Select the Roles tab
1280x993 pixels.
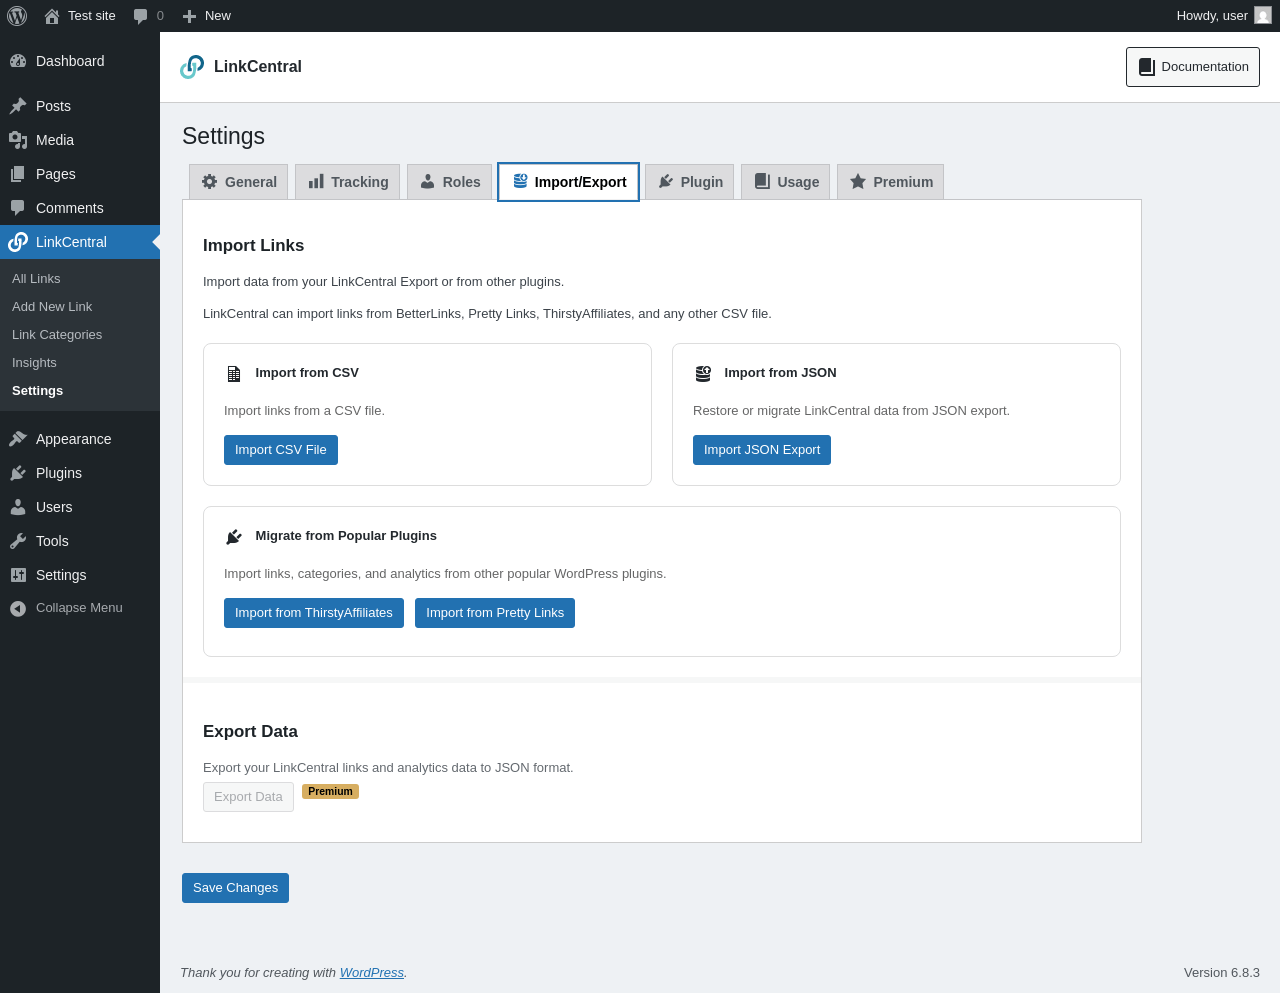(x=450, y=182)
